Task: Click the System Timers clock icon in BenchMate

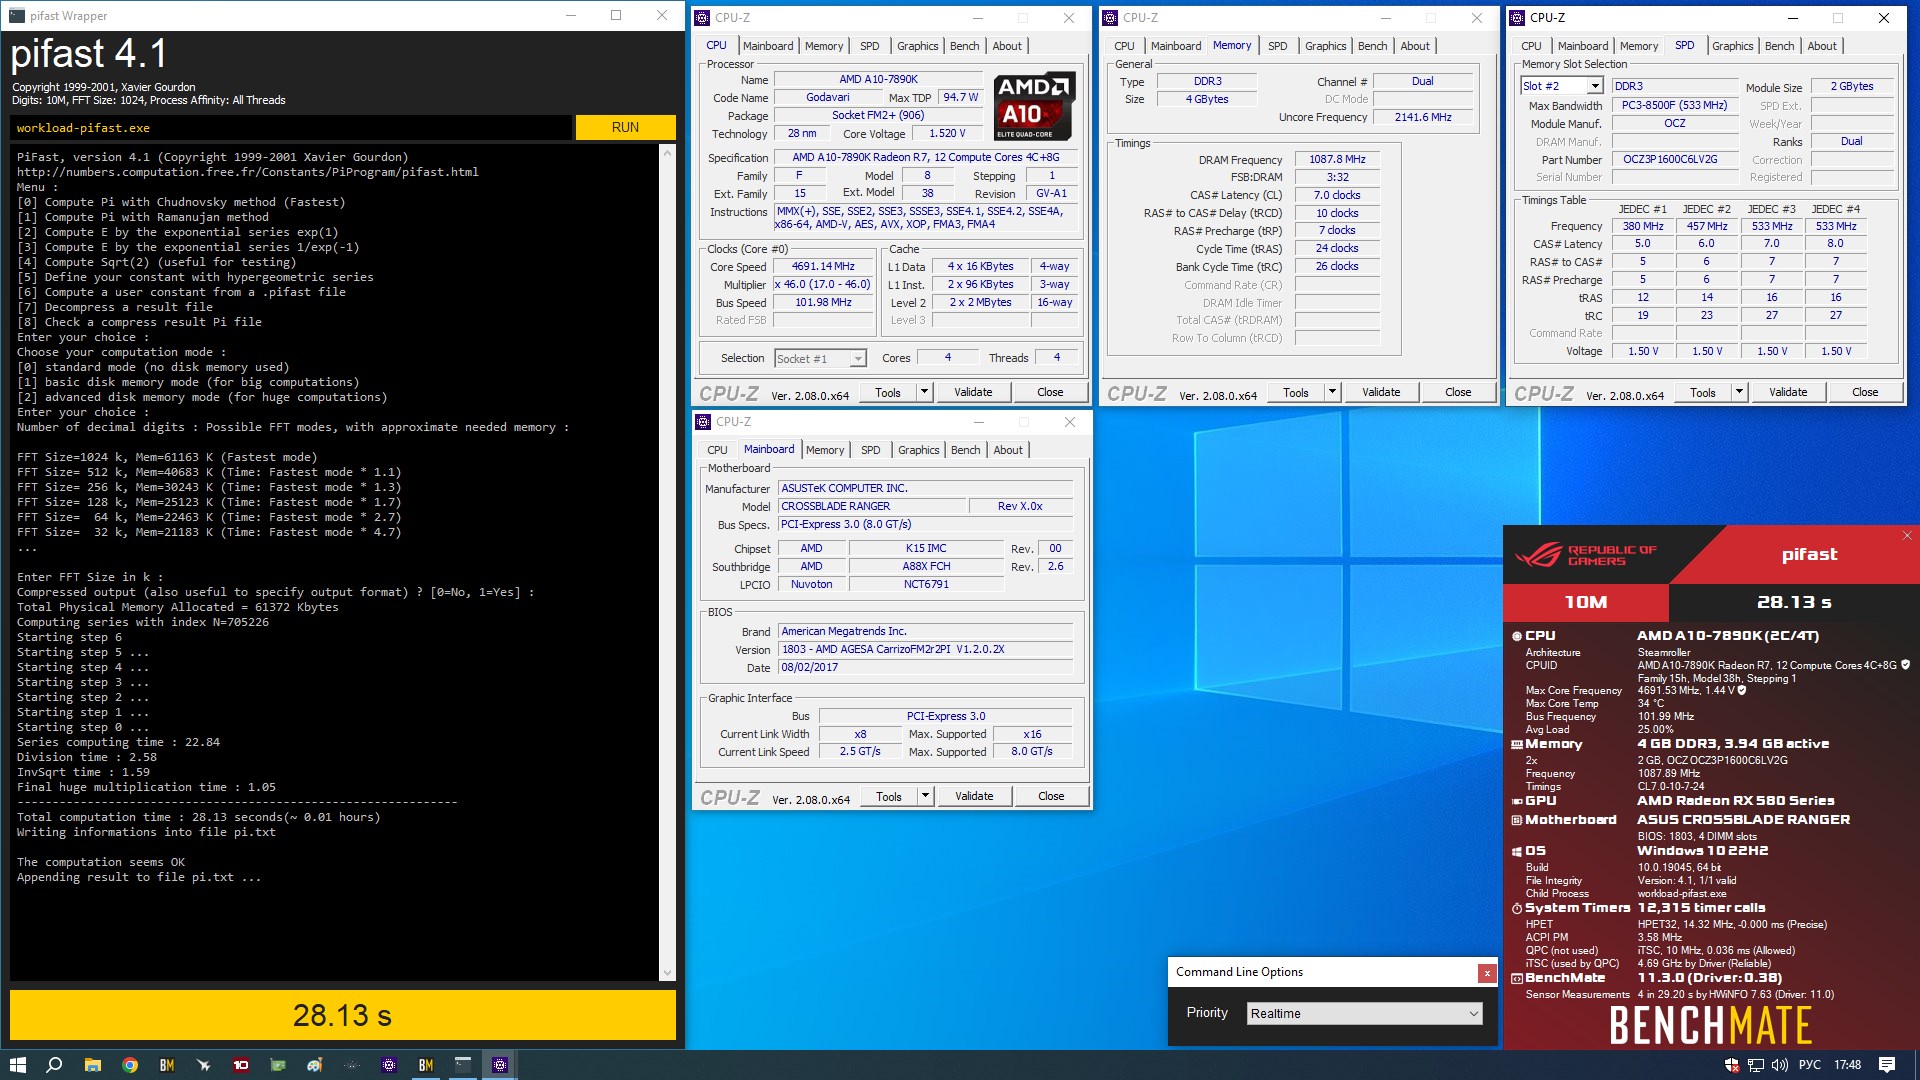Action: [x=1517, y=909]
